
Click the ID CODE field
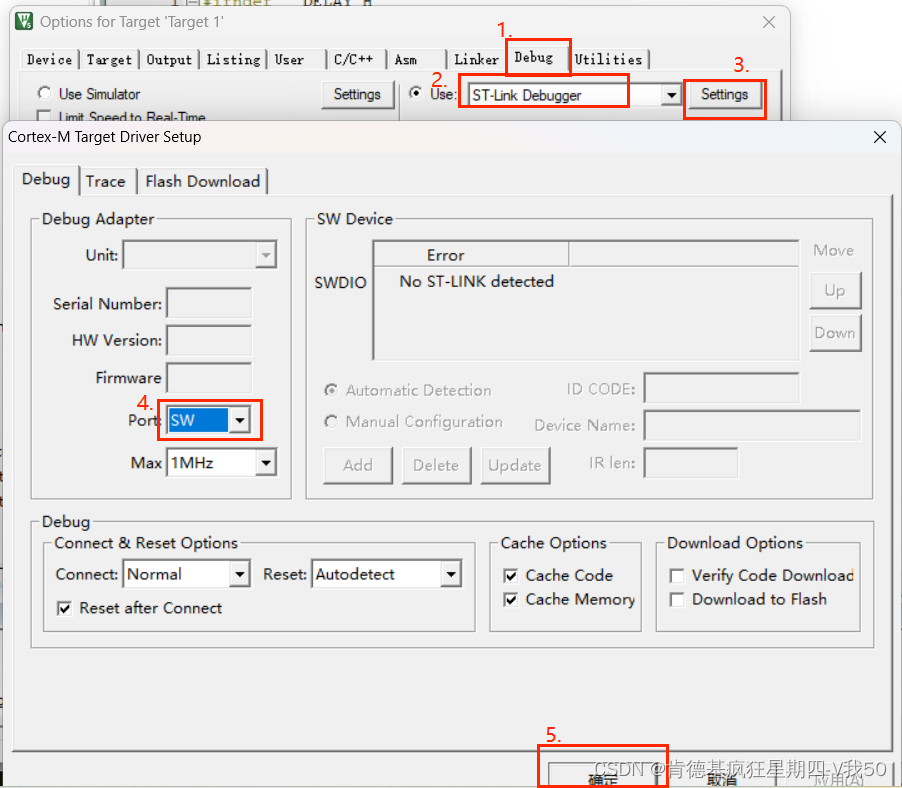pyautogui.click(x=721, y=388)
